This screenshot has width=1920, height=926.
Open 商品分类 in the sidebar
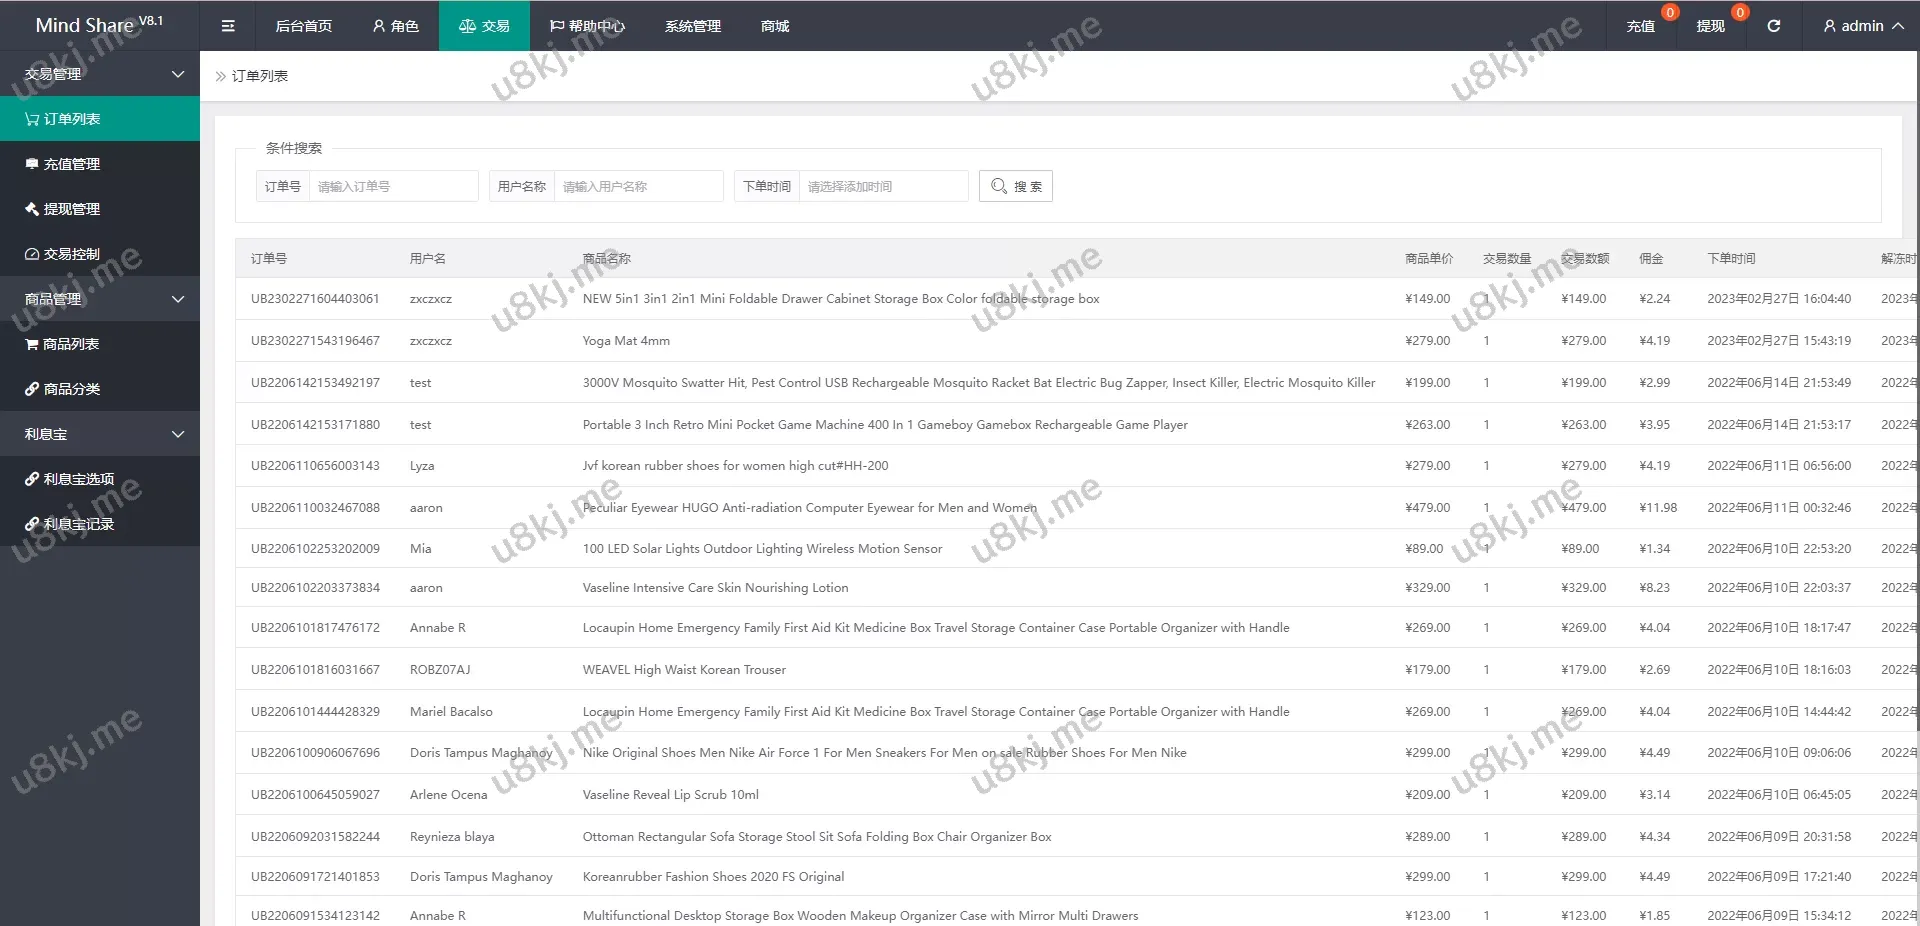click(x=71, y=389)
